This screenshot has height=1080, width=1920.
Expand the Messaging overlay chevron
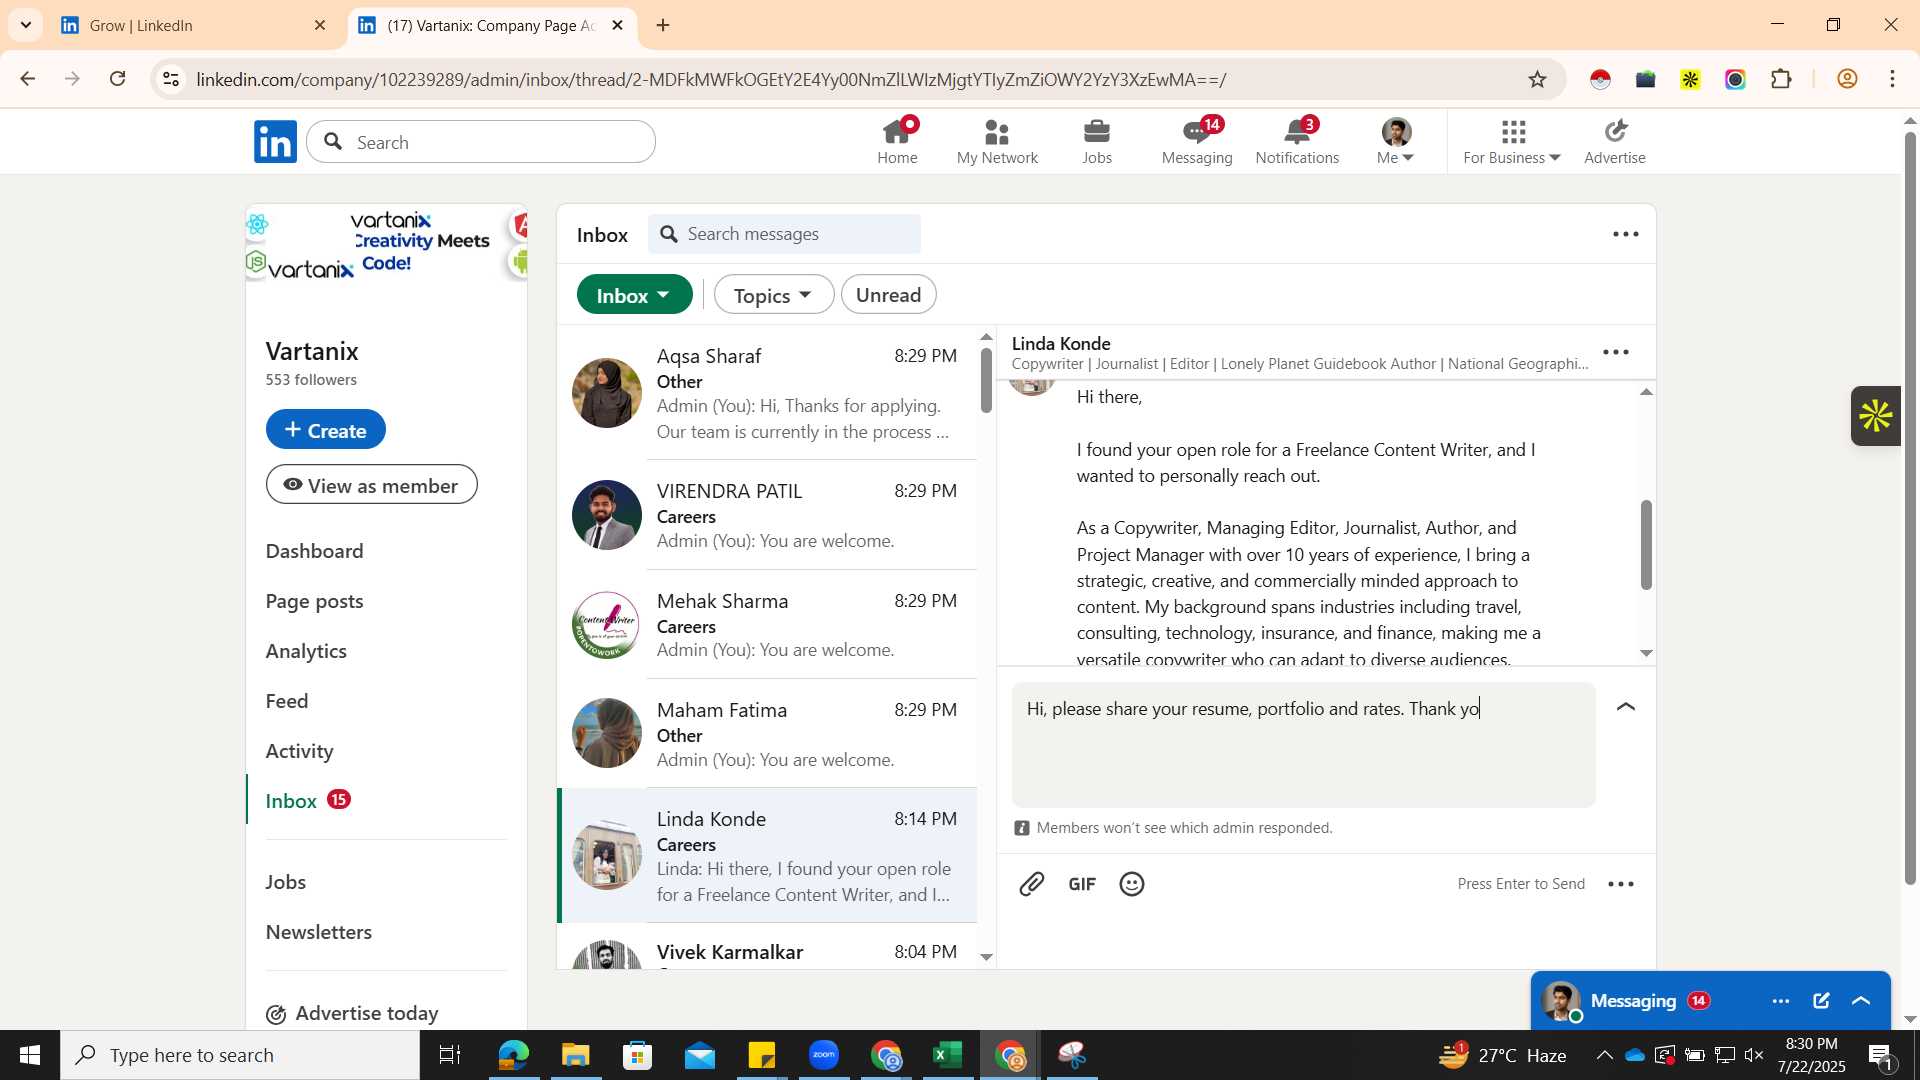tap(1861, 1001)
